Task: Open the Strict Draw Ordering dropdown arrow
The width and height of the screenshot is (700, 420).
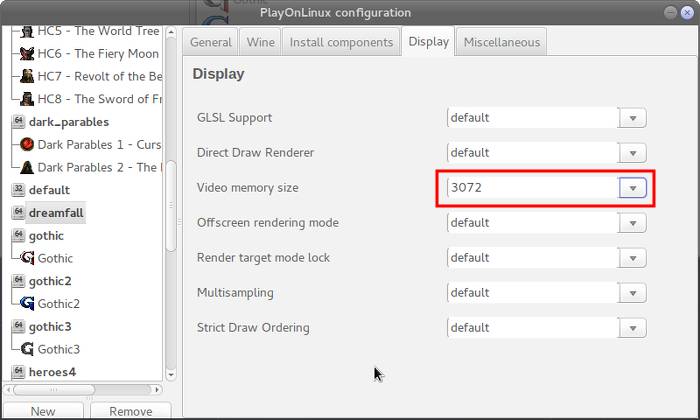Action: [x=633, y=328]
